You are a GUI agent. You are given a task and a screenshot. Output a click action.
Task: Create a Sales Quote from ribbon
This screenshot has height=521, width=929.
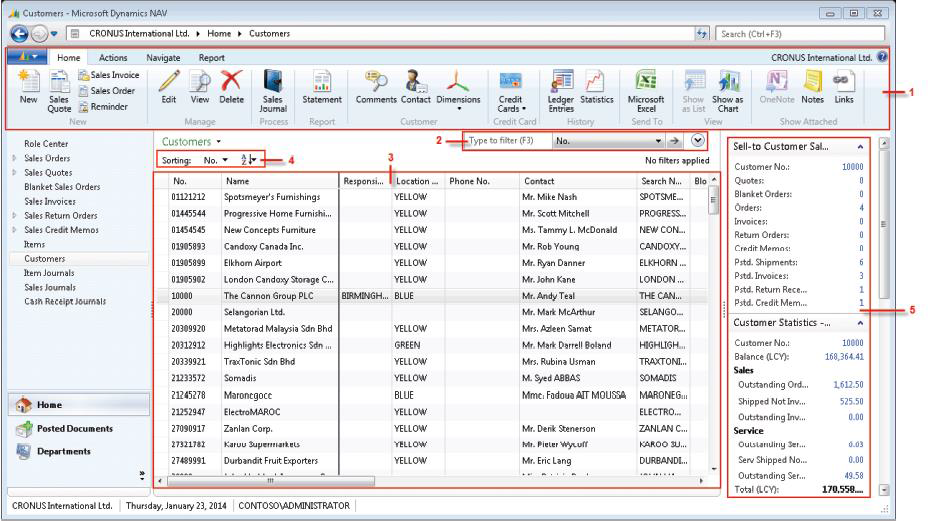[x=59, y=91]
